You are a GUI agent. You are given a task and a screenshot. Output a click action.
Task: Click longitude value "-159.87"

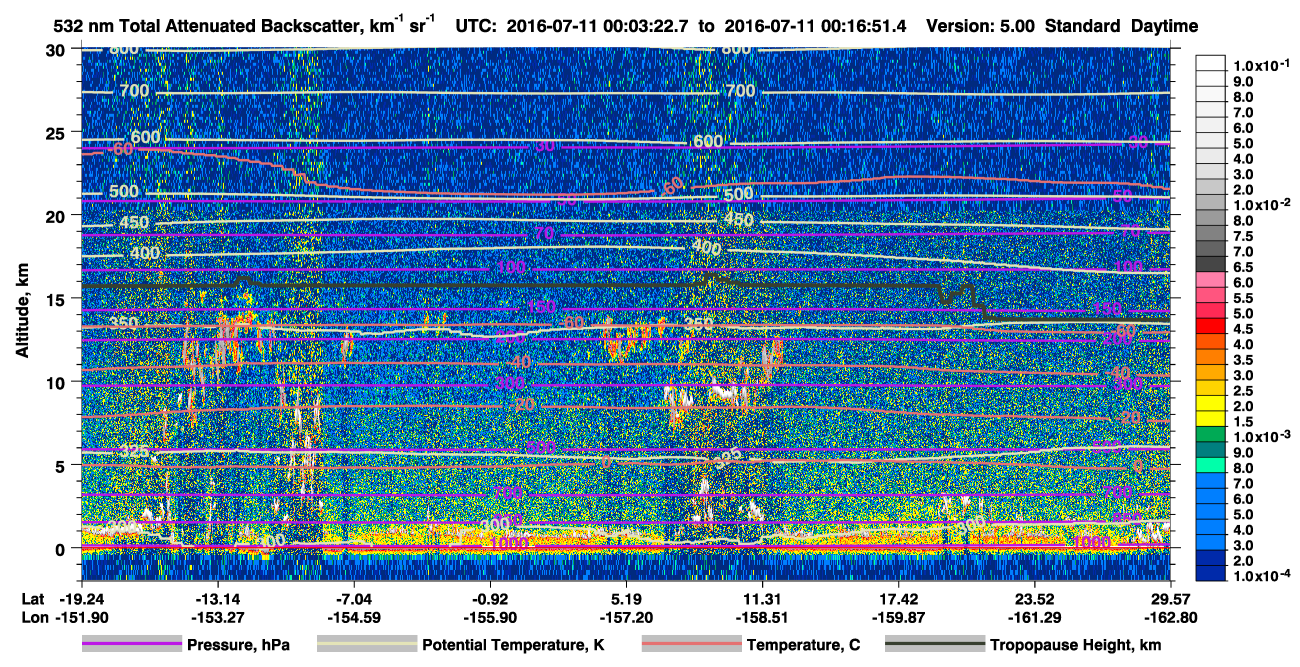899,617
